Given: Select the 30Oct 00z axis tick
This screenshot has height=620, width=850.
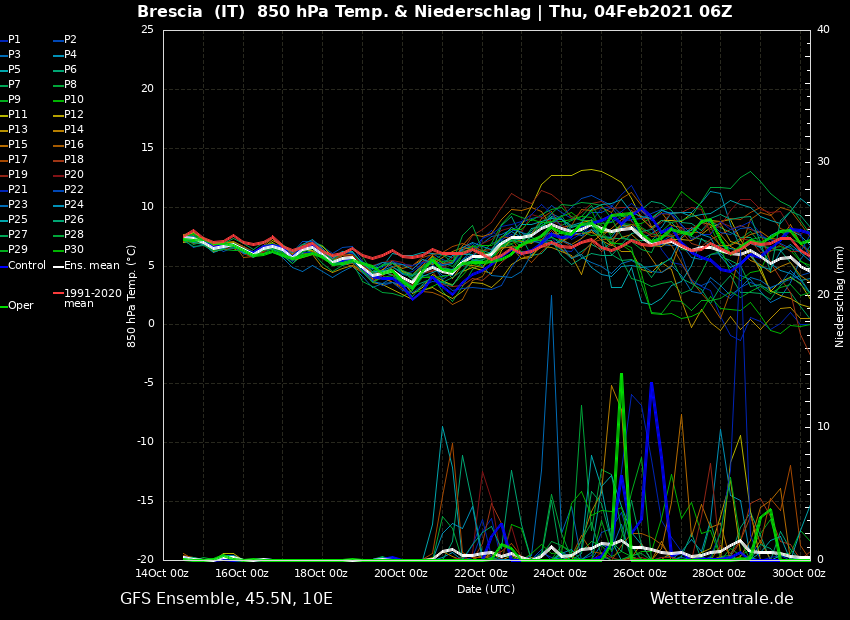Looking at the screenshot, I should tap(798, 573).
